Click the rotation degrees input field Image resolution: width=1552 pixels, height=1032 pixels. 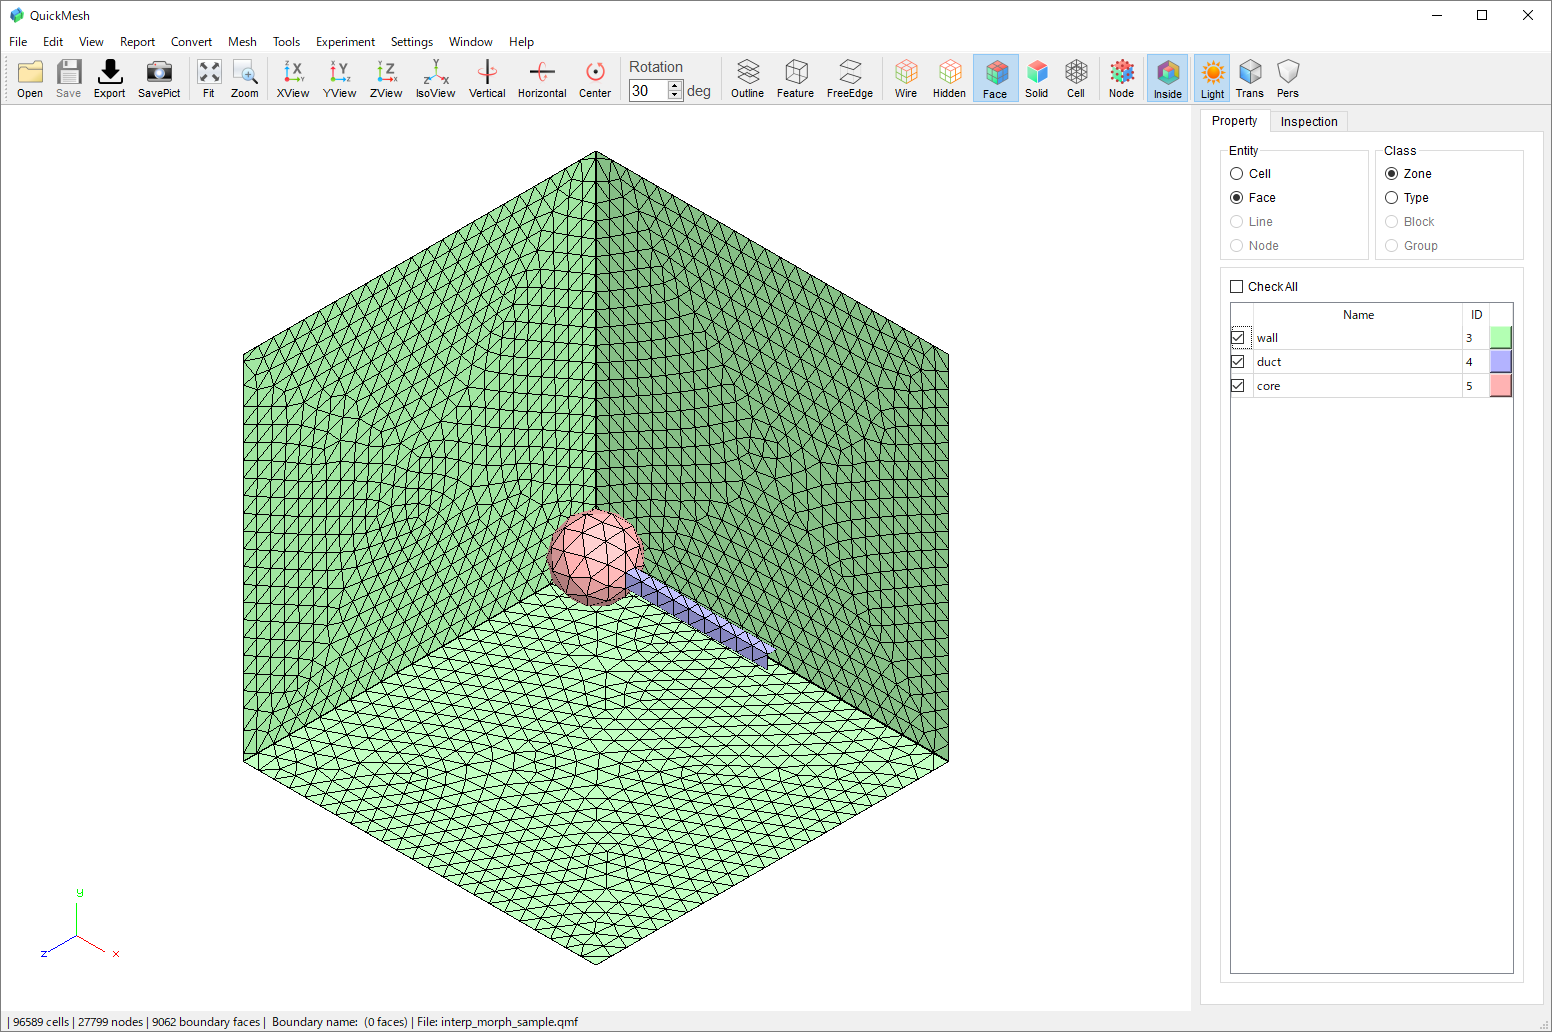[650, 90]
